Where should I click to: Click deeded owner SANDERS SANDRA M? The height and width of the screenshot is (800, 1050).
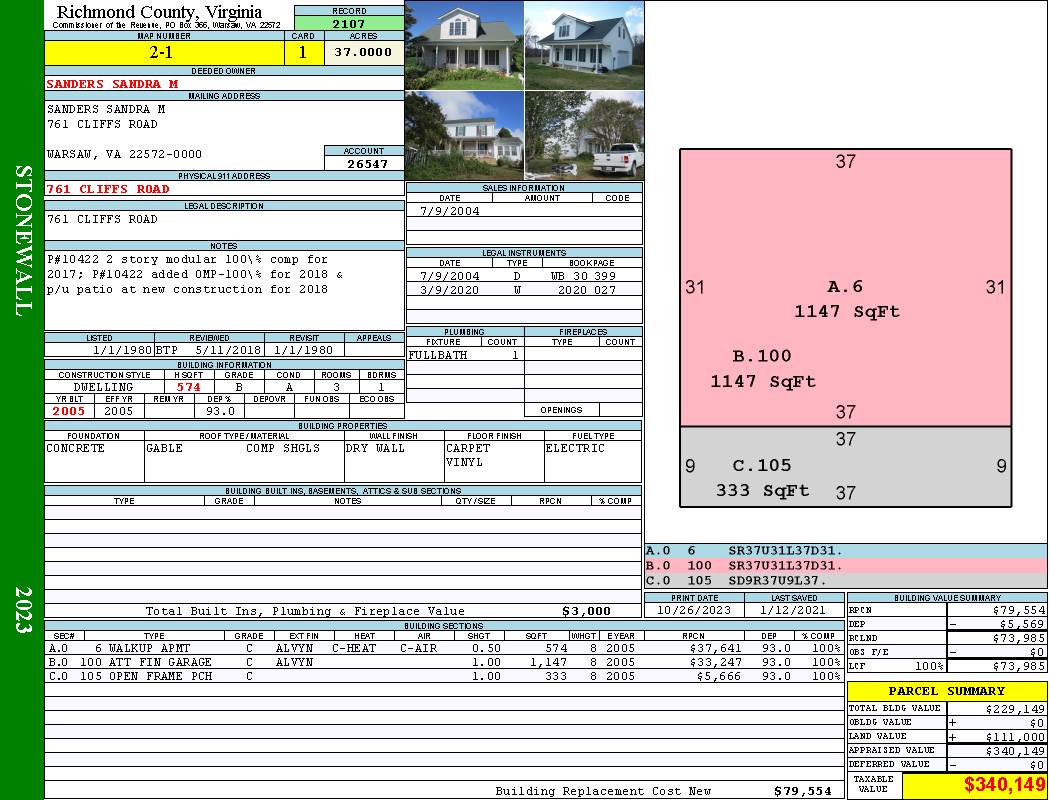[112, 84]
